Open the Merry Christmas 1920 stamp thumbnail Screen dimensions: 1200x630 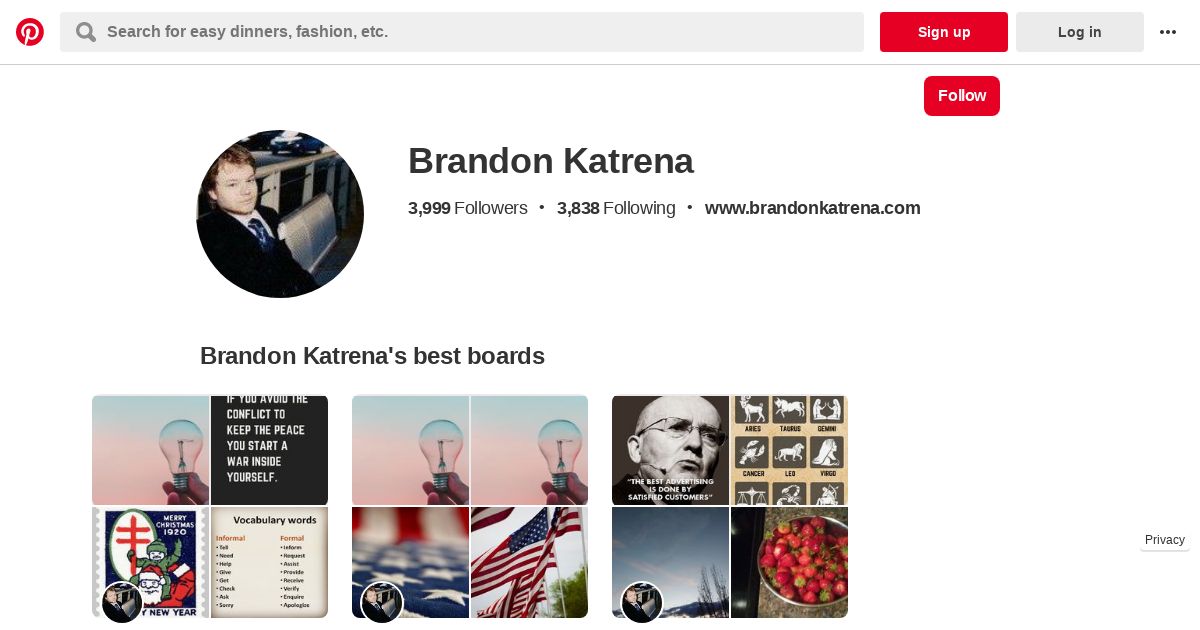150,562
